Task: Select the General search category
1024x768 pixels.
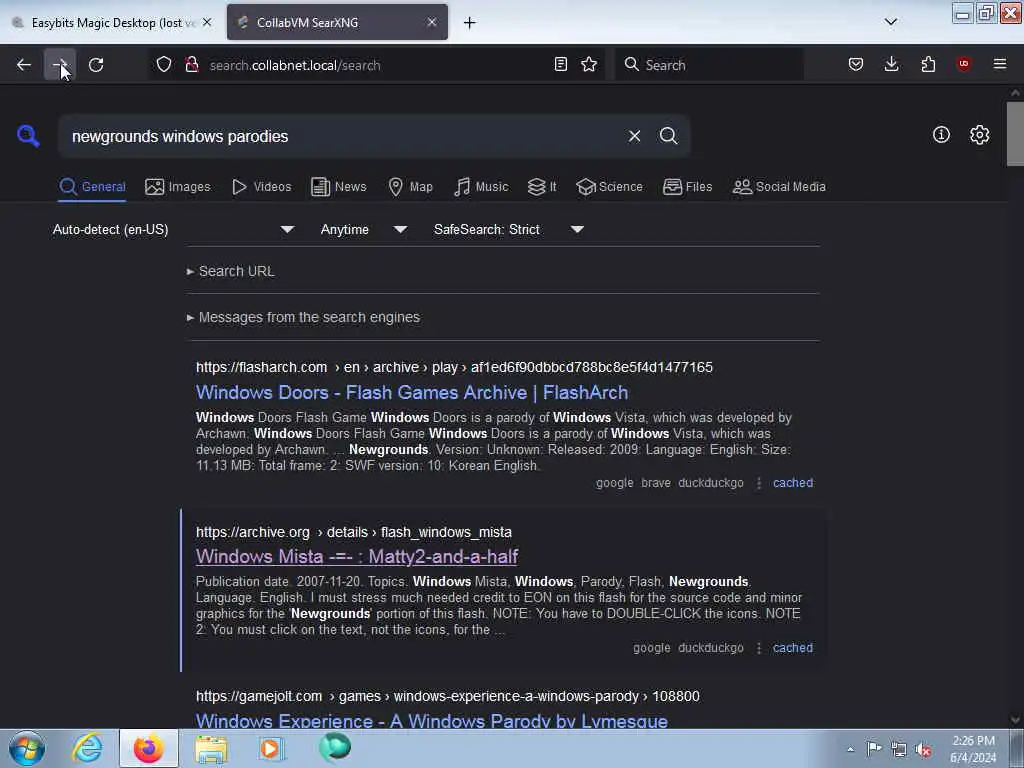Action: click(x=92, y=187)
